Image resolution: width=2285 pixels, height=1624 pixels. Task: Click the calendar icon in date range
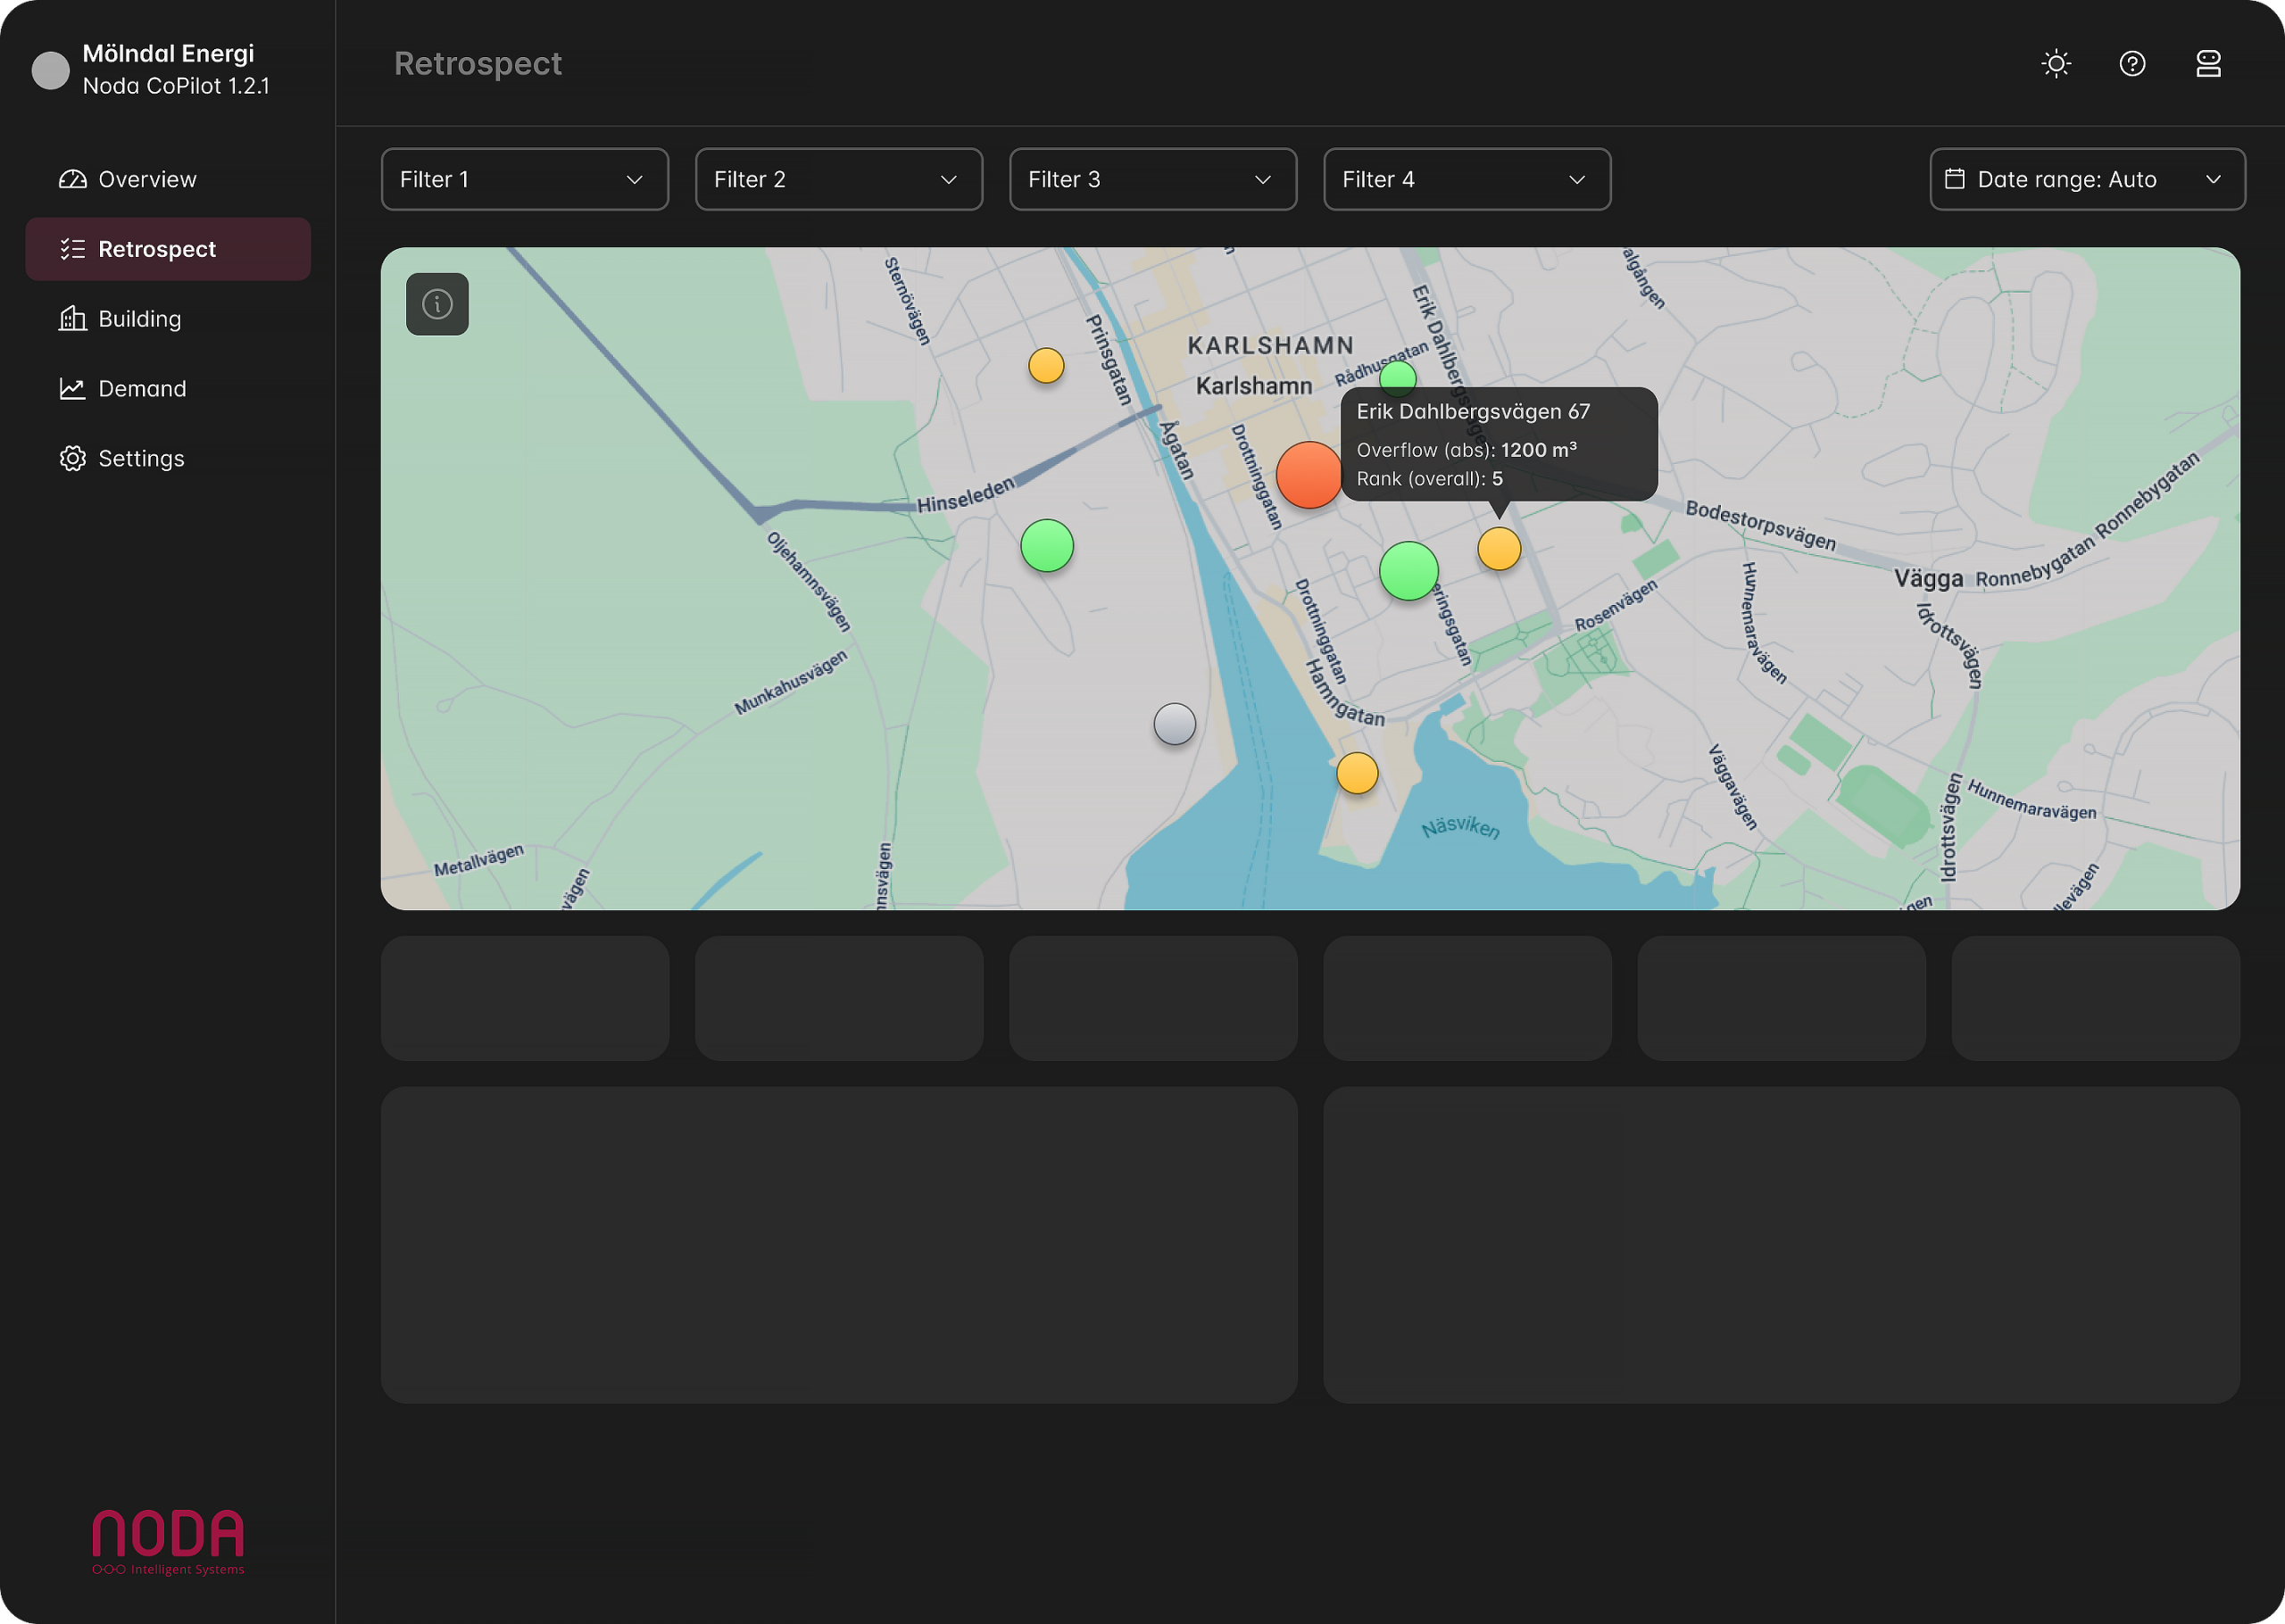pyautogui.click(x=1954, y=179)
